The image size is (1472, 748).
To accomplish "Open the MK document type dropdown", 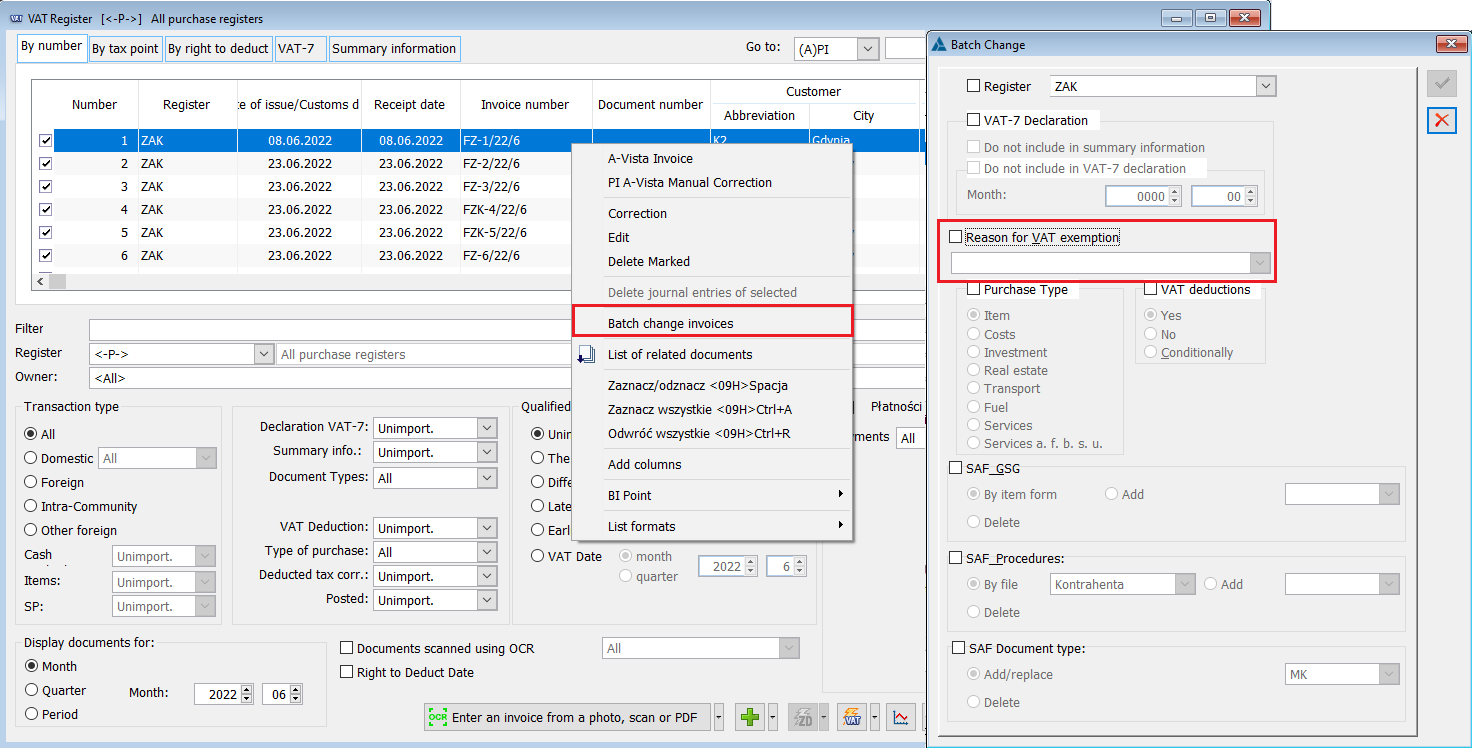I will 1388,674.
